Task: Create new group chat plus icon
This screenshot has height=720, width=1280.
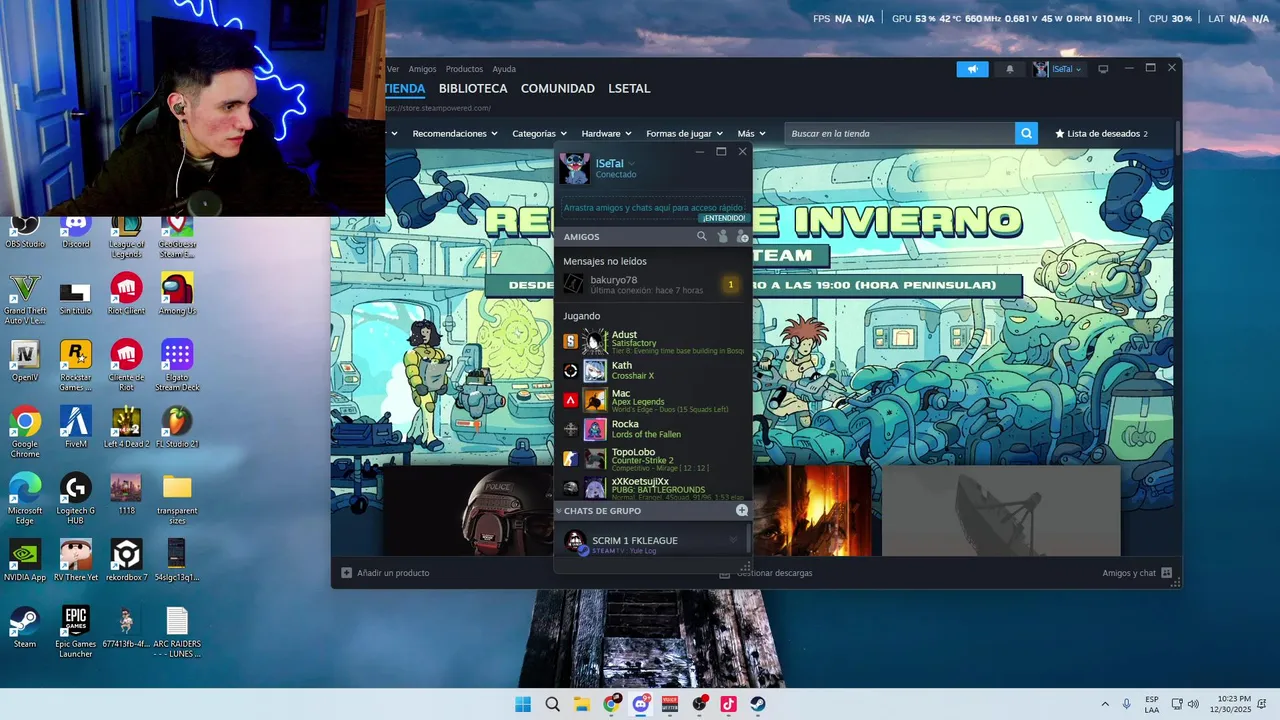Action: [742, 510]
